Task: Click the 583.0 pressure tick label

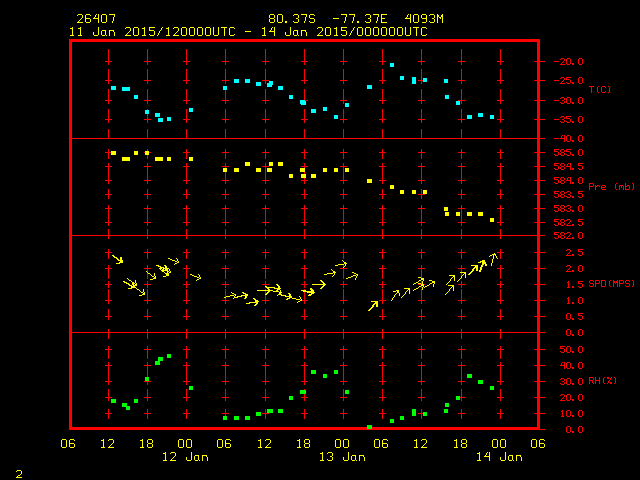Action: [x=569, y=209]
